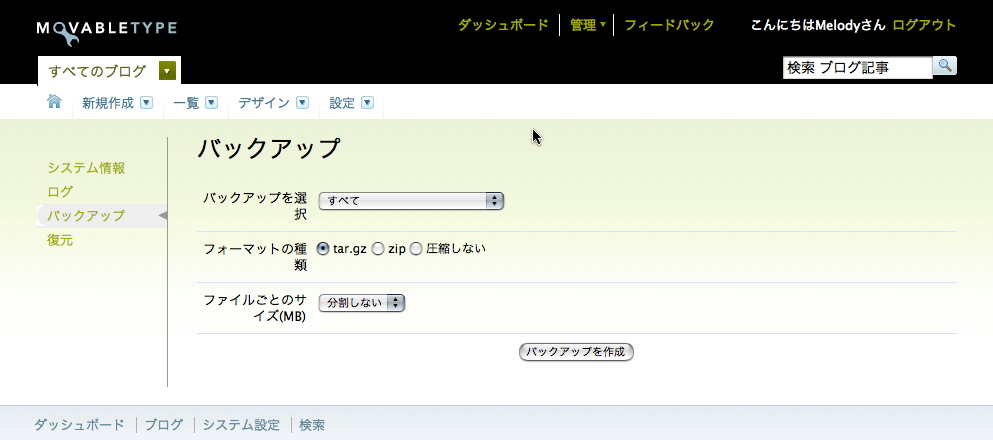Click the すべてのブログ tab label
Image resolution: width=993 pixels, height=440 pixels.
[x=98, y=71]
